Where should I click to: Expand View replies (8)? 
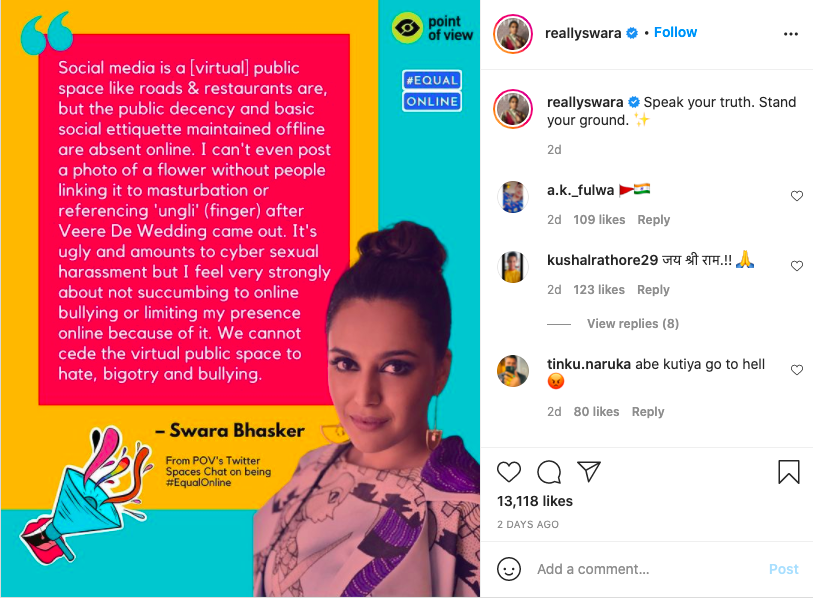point(633,324)
